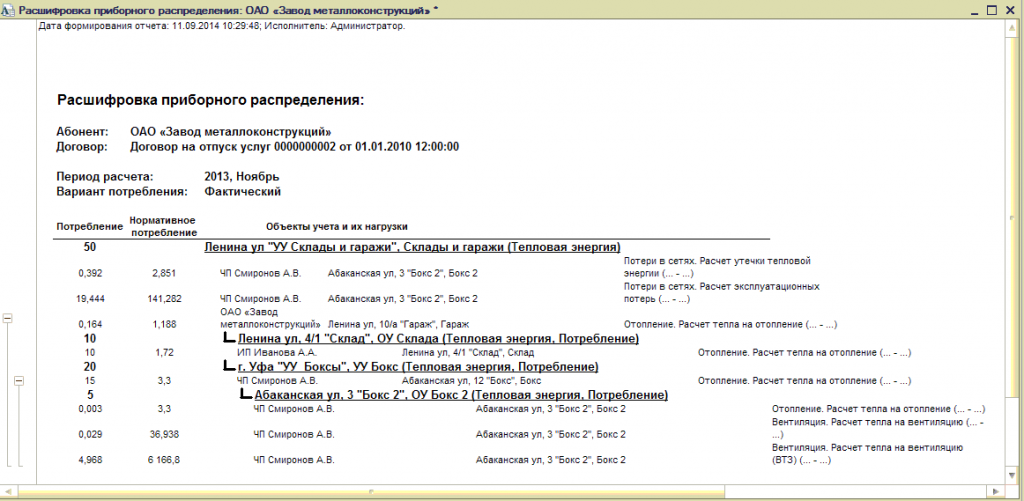Open group 'г. Уфа "УУ Боксы", УУ Бокс'
Viewport: 1024px width, 501px height.
[x=417, y=367]
